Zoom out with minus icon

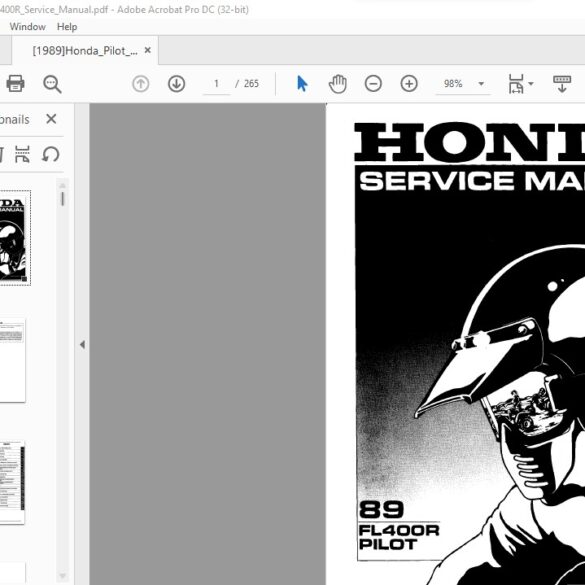(x=373, y=84)
